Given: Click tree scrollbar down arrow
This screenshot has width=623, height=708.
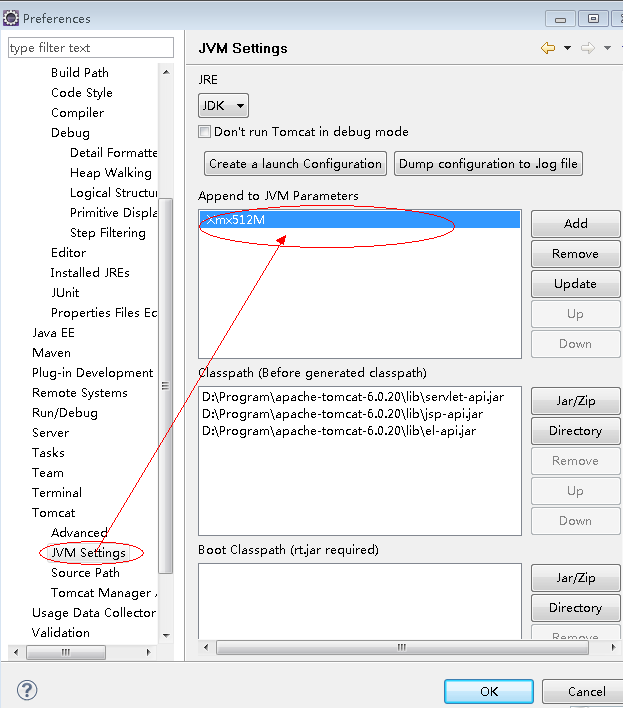Looking at the screenshot, I should (x=166, y=635).
